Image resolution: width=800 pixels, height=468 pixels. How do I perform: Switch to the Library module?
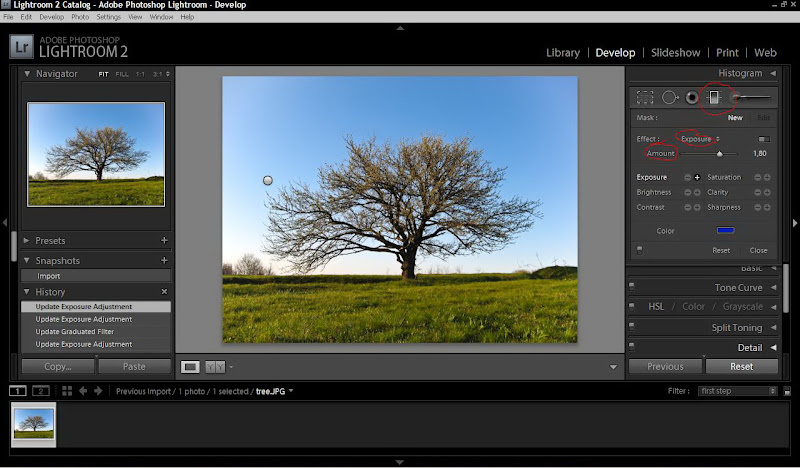click(x=563, y=52)
